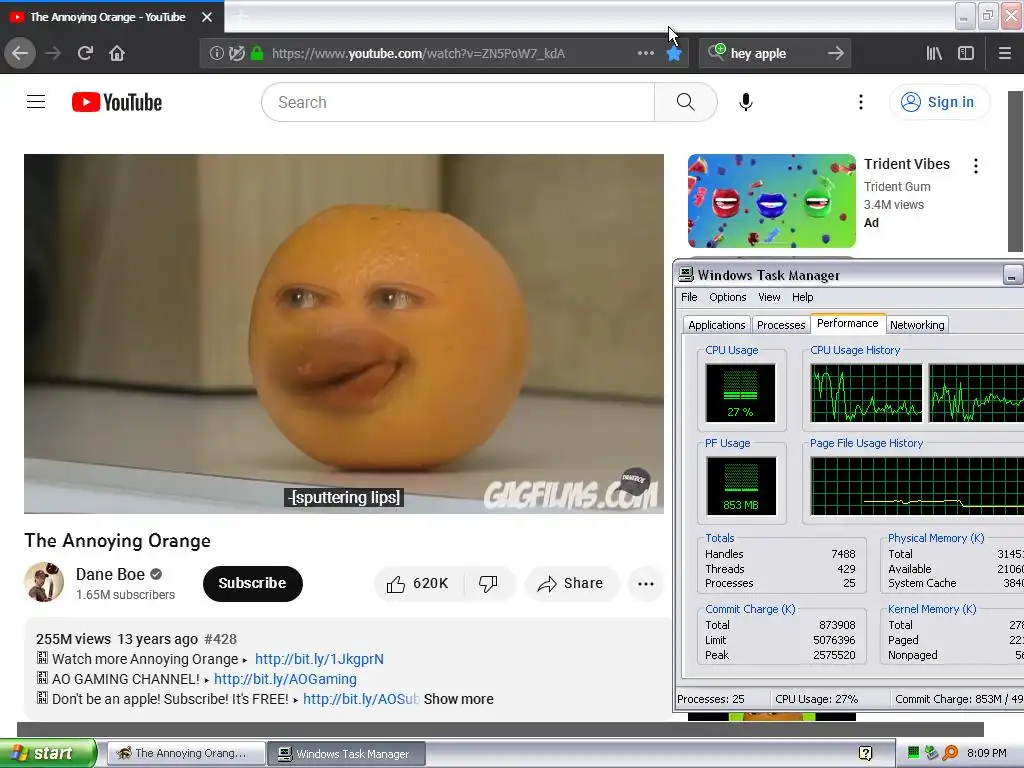
Task: Open the Task Manager File menu
Action: click(689, 297)
